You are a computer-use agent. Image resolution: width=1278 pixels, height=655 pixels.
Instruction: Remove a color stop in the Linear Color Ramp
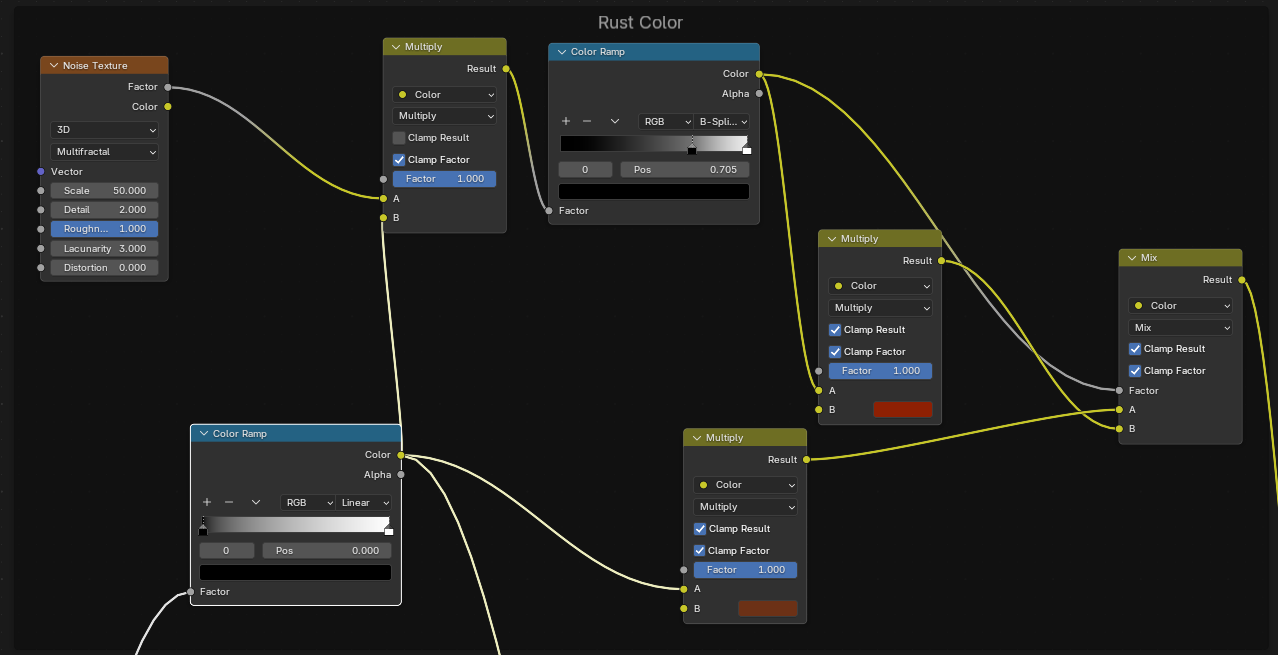click(229, 503)
